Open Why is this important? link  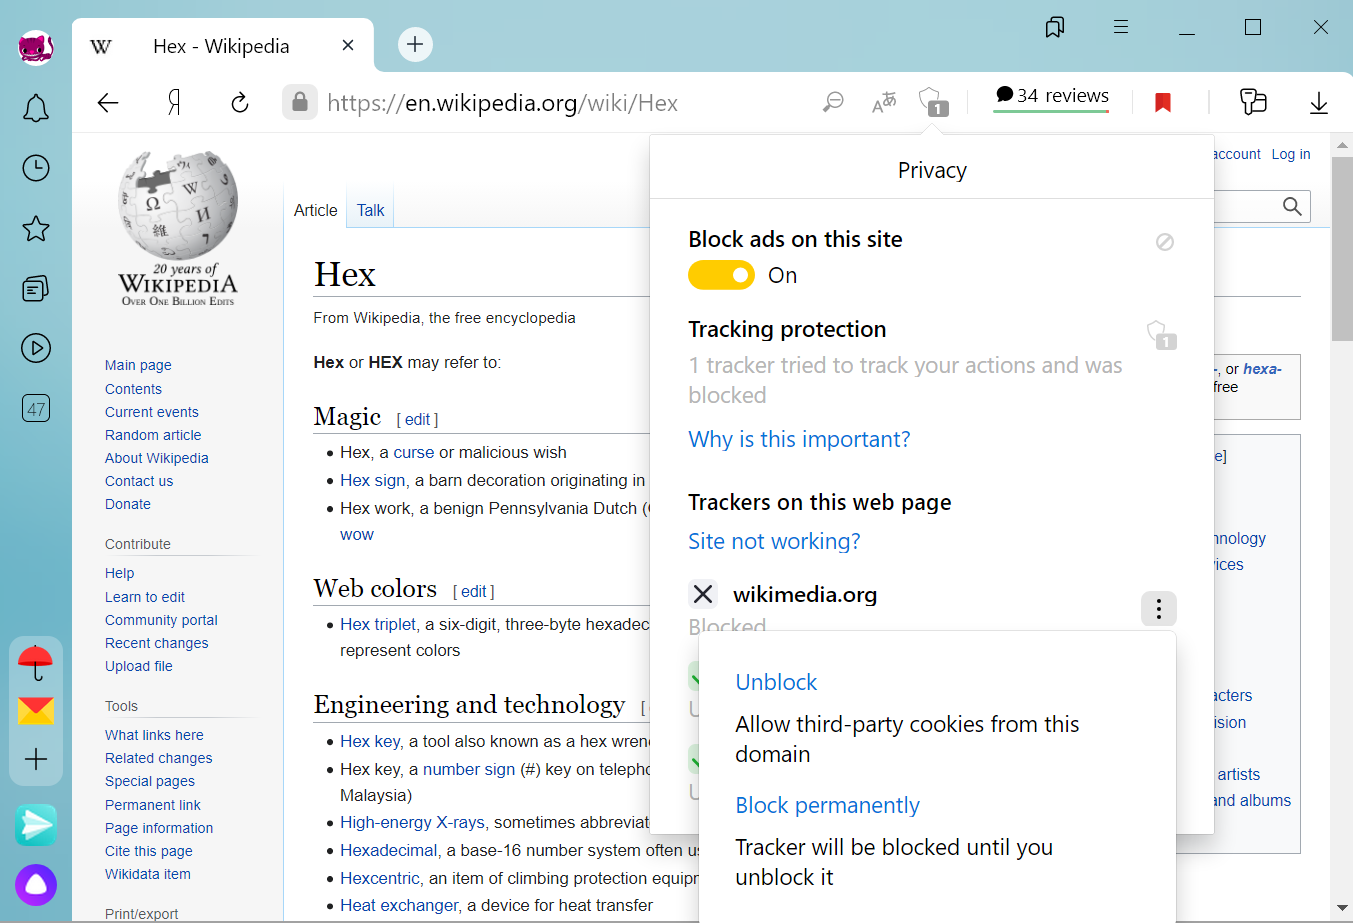pos(799,439)
